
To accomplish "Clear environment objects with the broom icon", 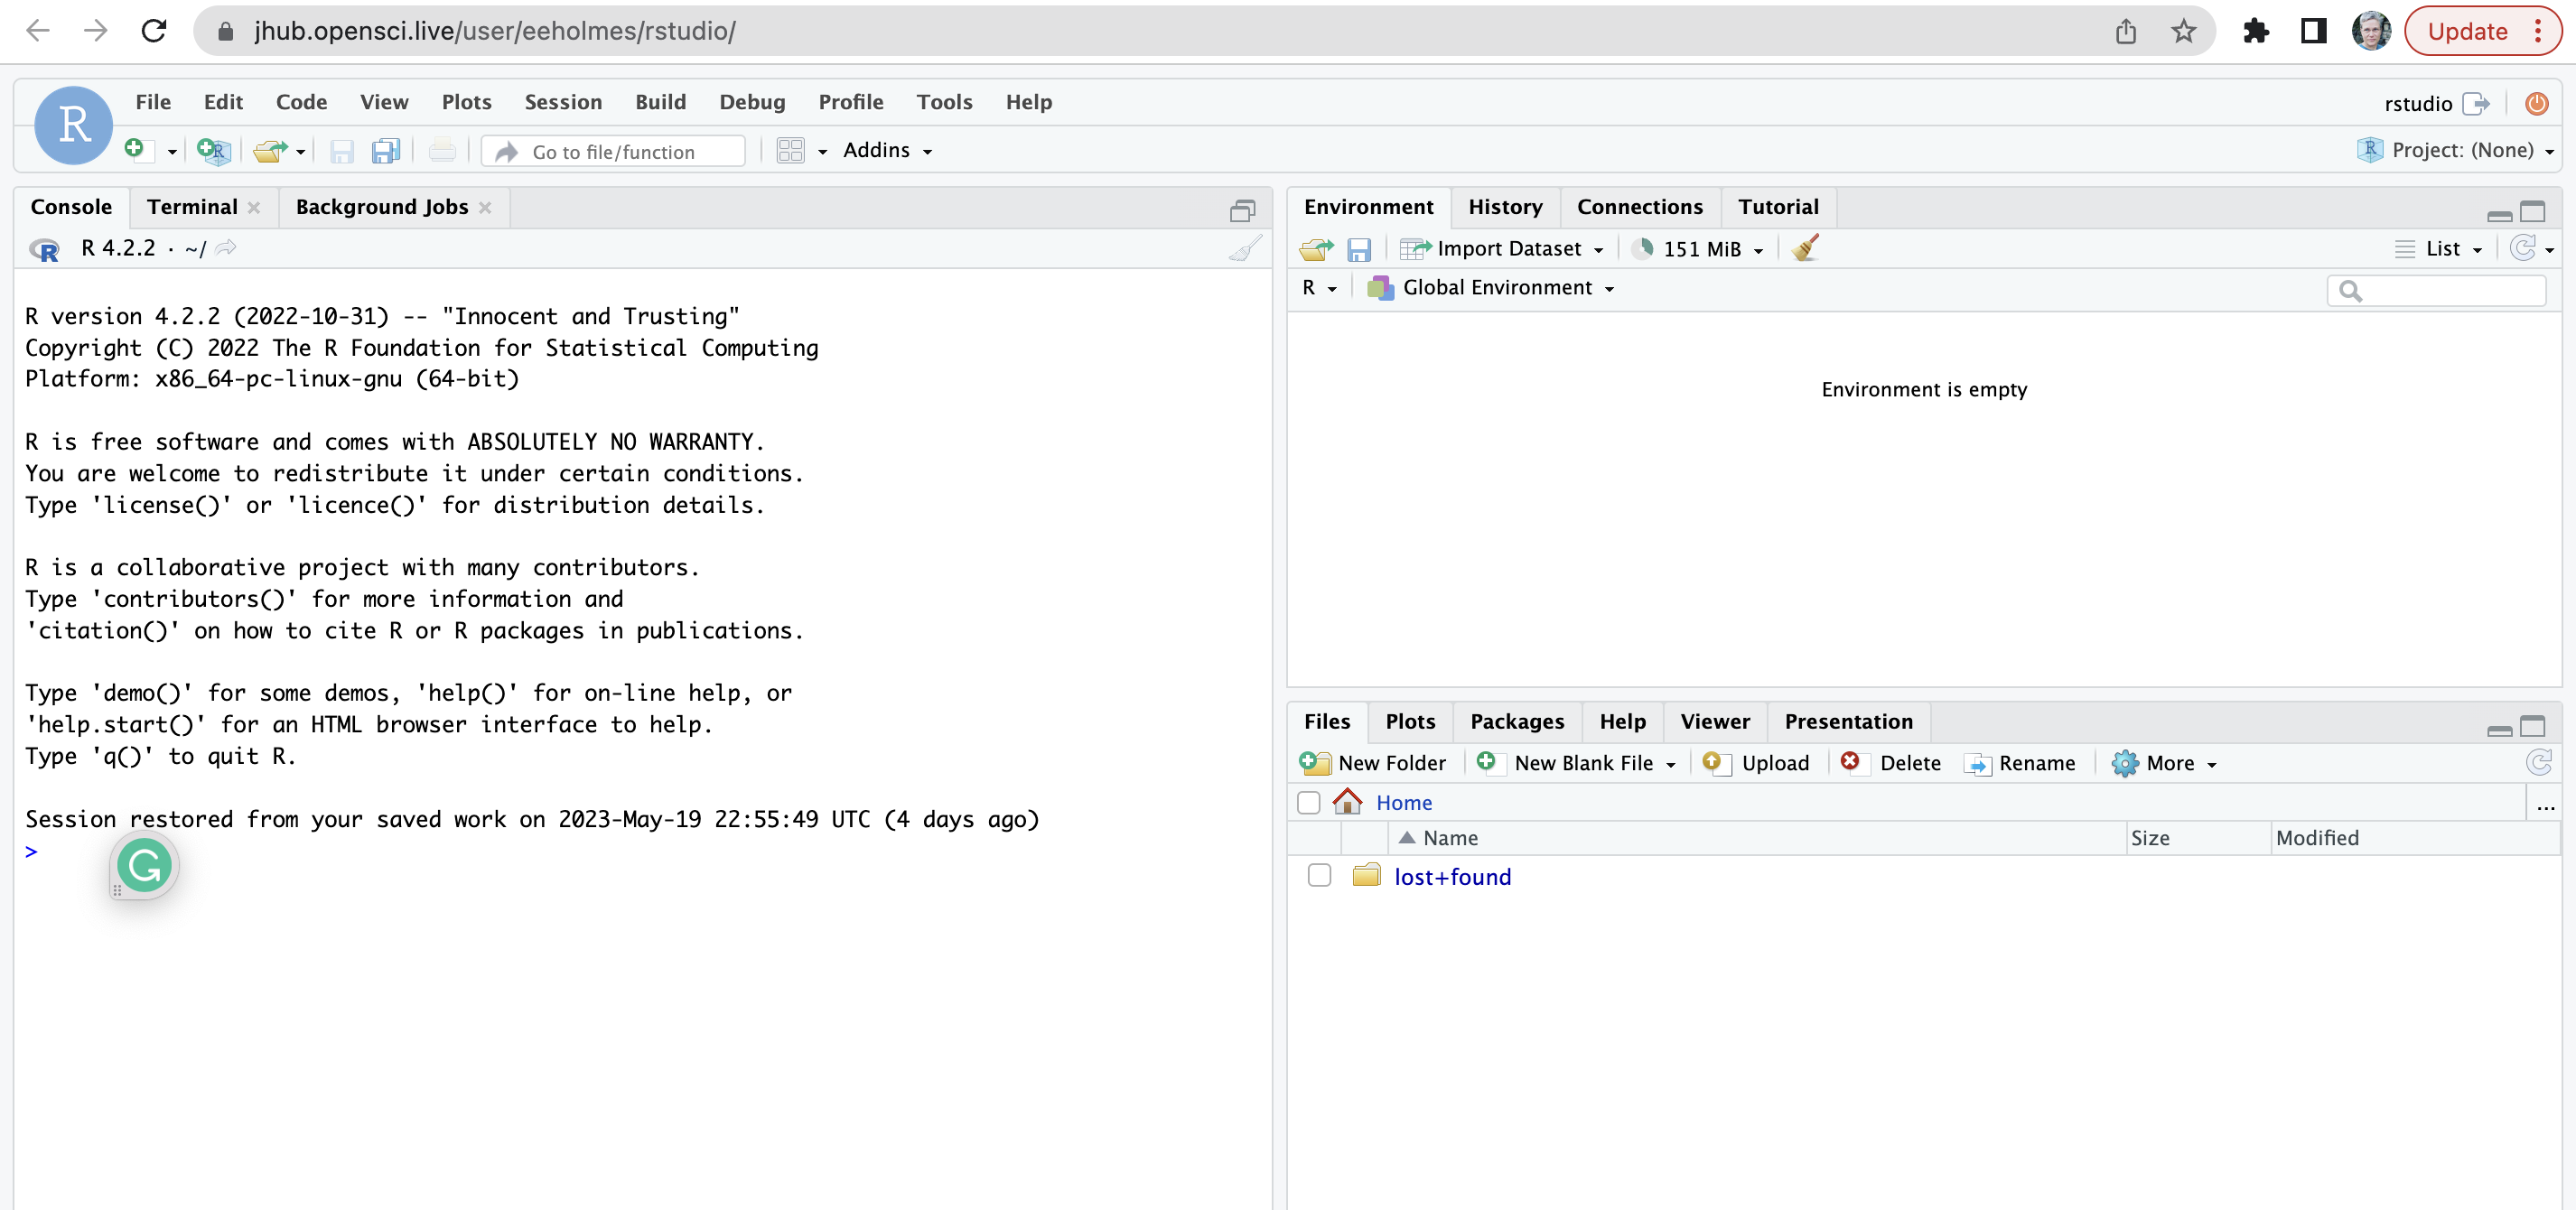I will (1805, 248).
